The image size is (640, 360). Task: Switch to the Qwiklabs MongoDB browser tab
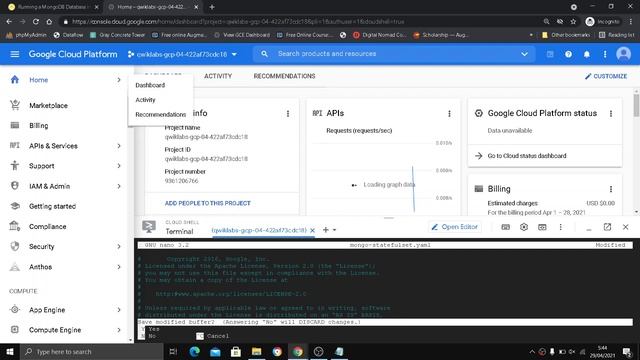click(x=53, y=7)
